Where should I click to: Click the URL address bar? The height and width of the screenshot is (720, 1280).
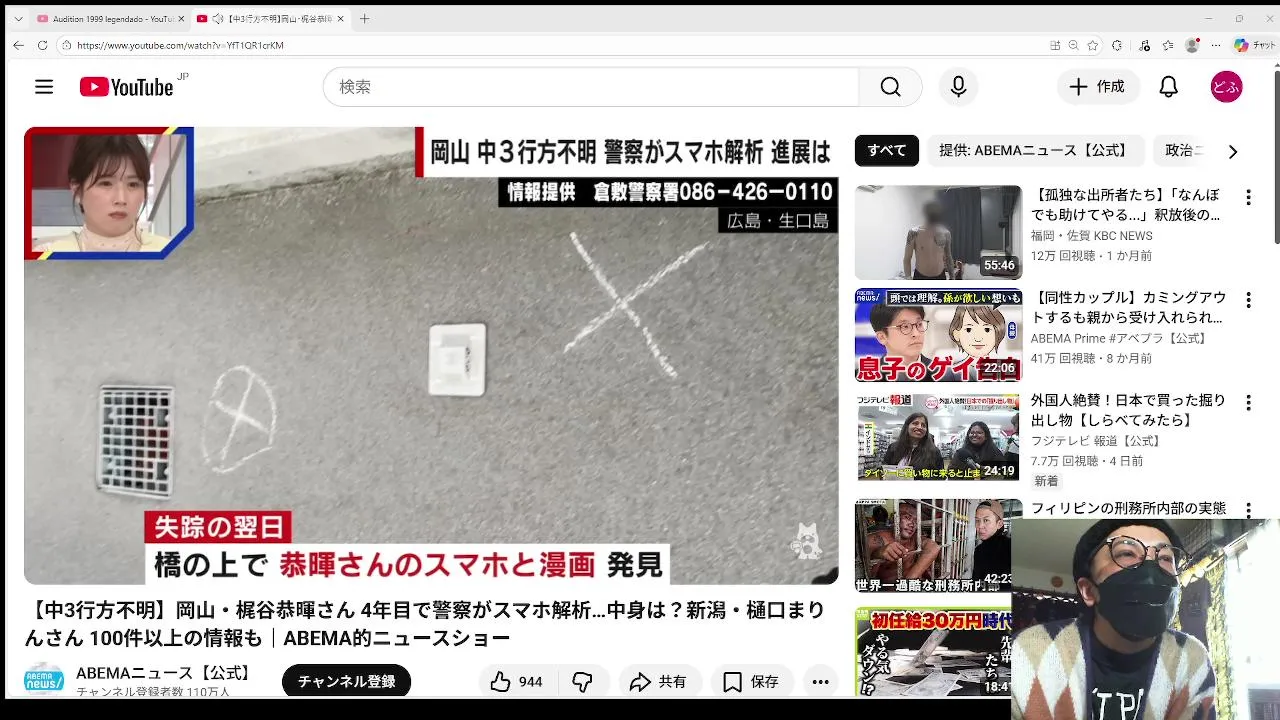560,45
